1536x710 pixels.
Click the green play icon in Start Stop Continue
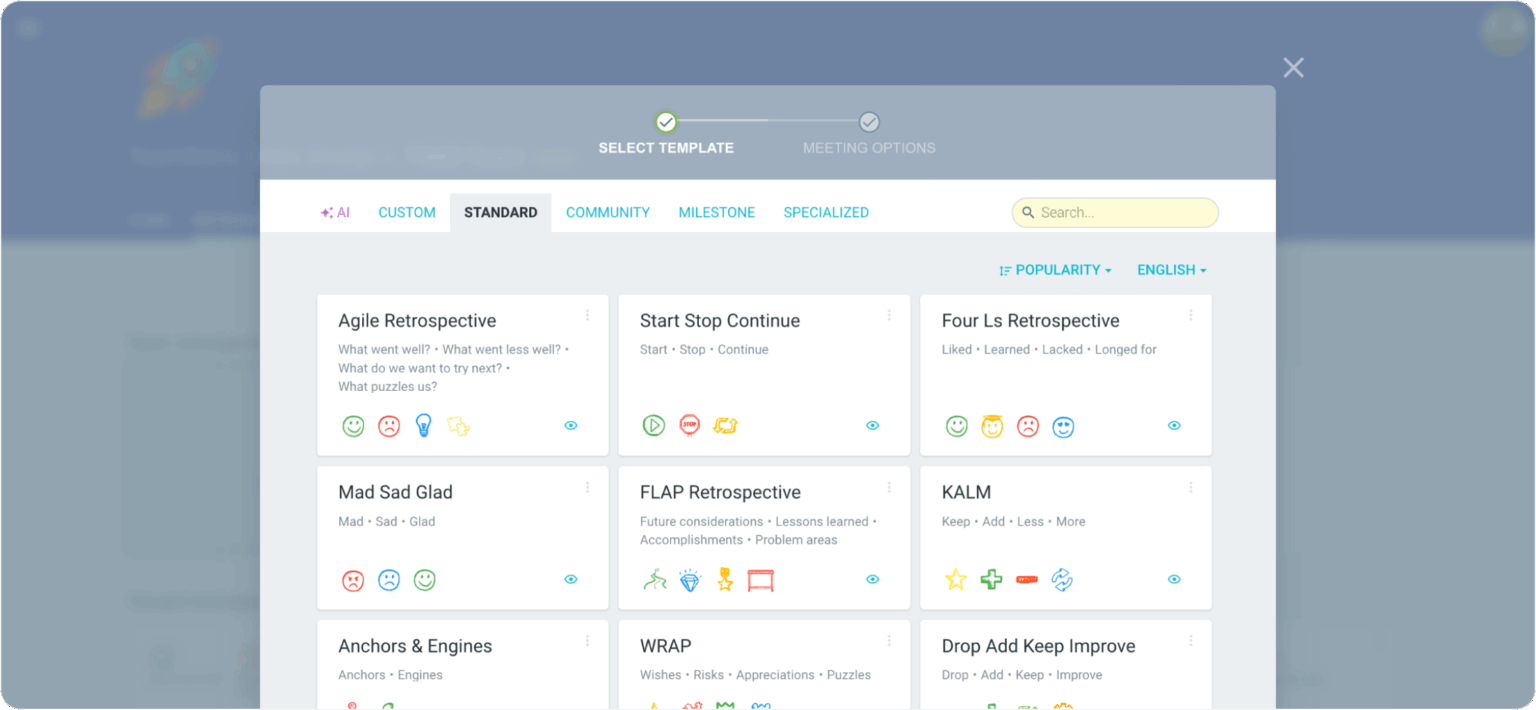[653, 425]
